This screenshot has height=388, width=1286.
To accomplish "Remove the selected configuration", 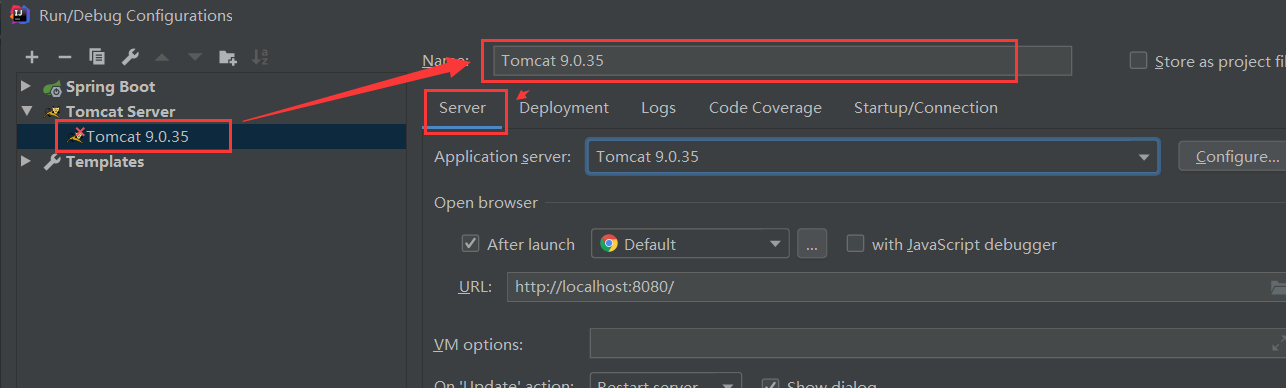I will (x=64, y=57).
